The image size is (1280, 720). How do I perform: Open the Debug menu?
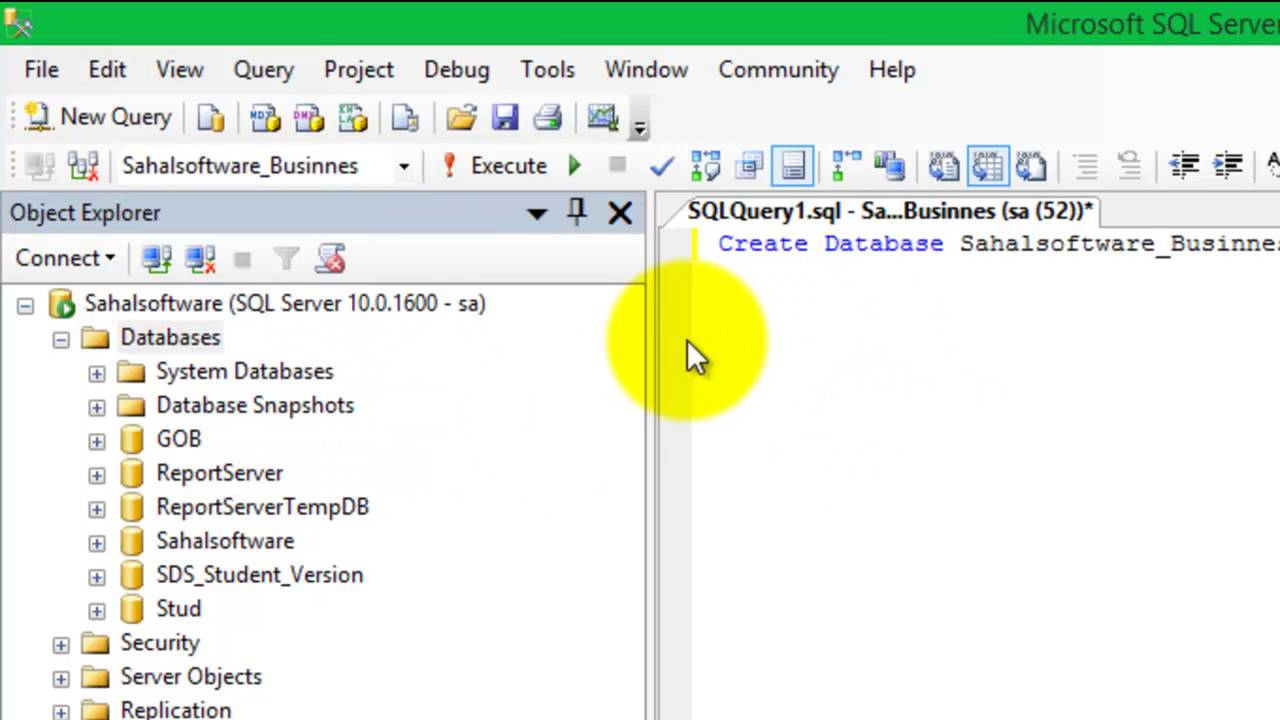(x=457, y=70)
